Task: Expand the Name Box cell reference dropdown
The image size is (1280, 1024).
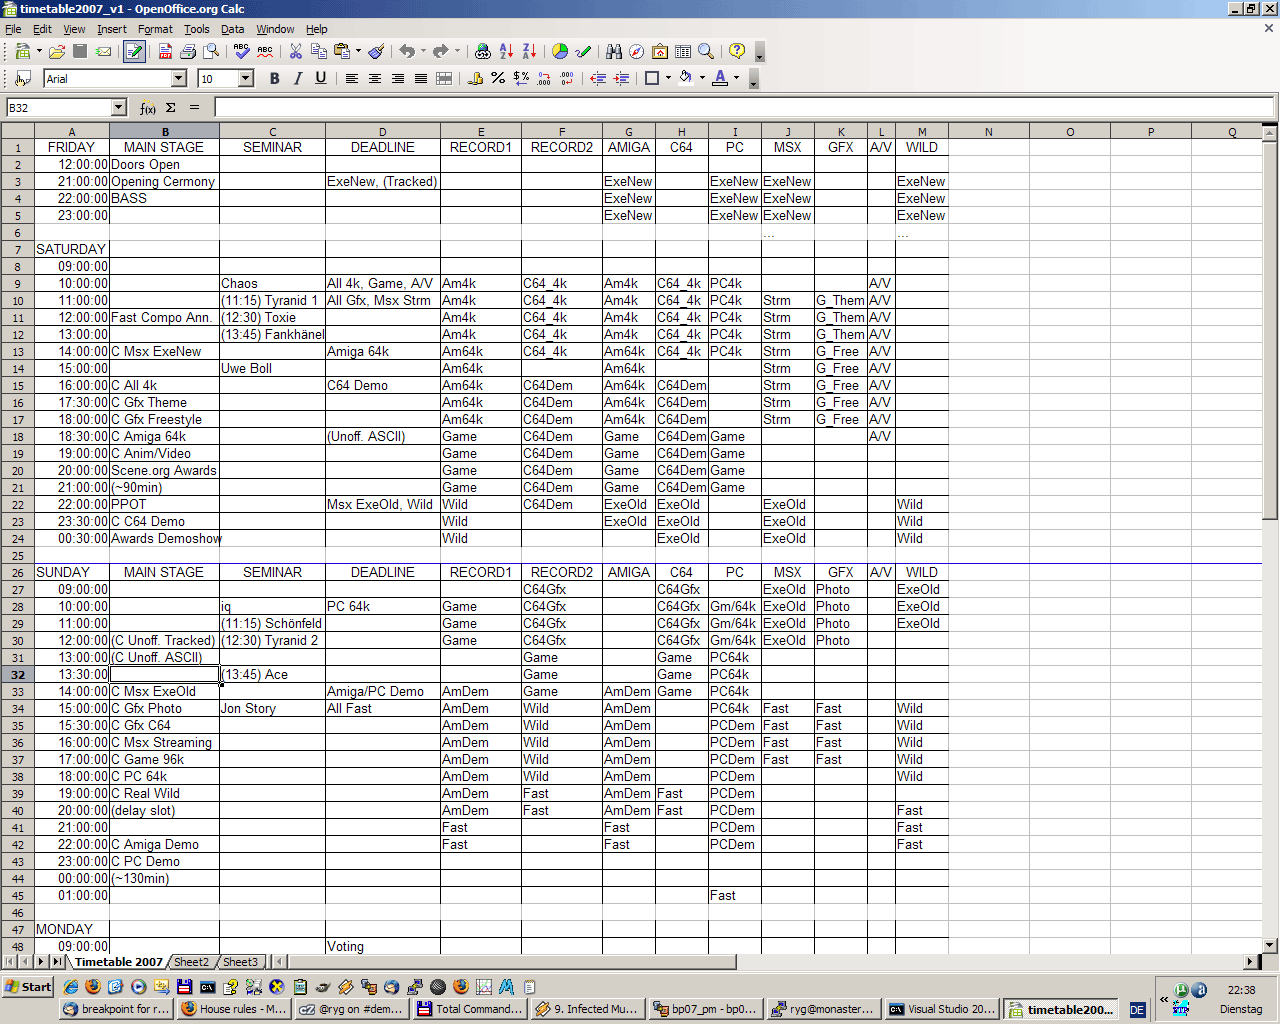Action: pos(119,108)
